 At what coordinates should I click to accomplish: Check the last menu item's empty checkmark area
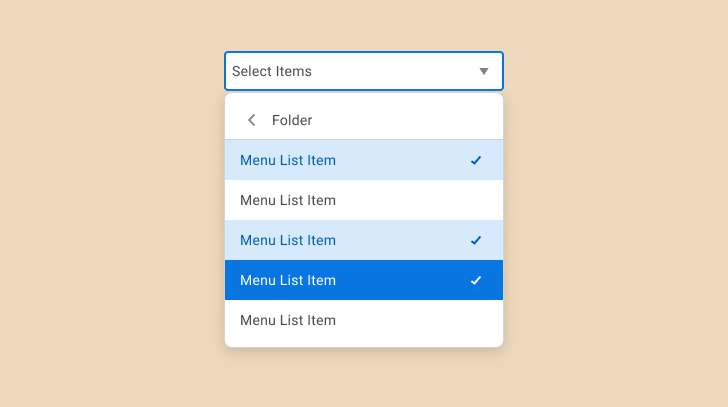[x=476, y=320]
